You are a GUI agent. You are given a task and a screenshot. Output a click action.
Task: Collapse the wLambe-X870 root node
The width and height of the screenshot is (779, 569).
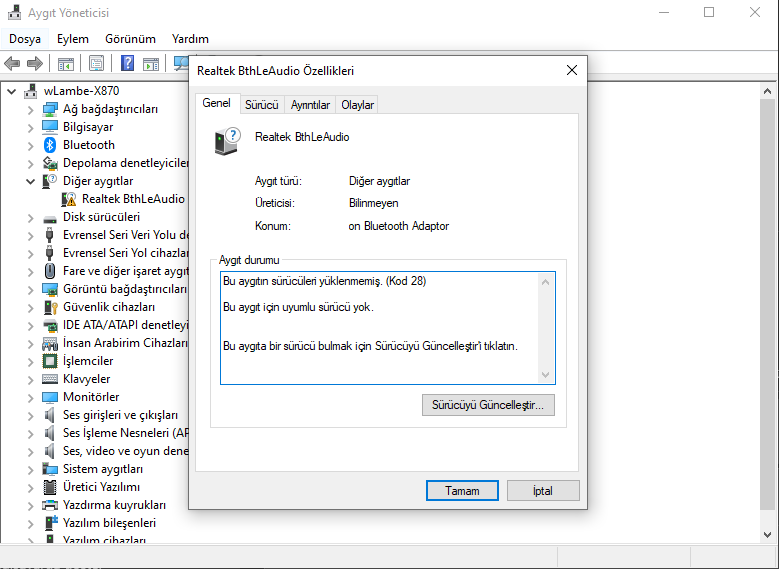[12, 91]
